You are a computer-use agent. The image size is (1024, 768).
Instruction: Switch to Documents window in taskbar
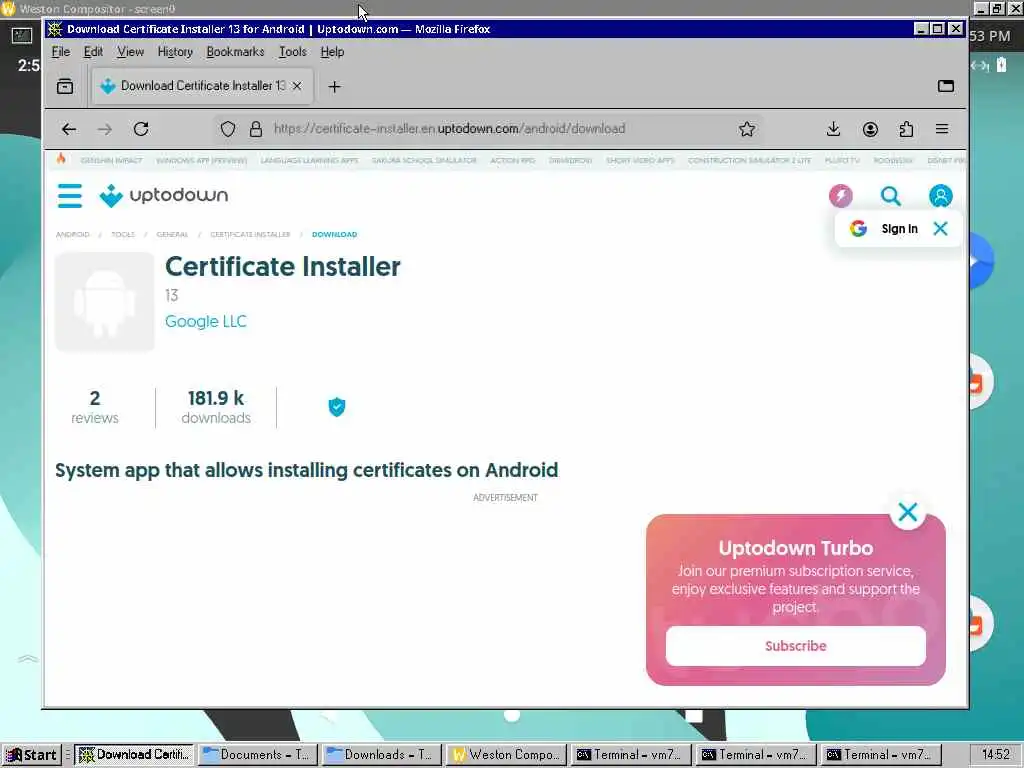257,755
